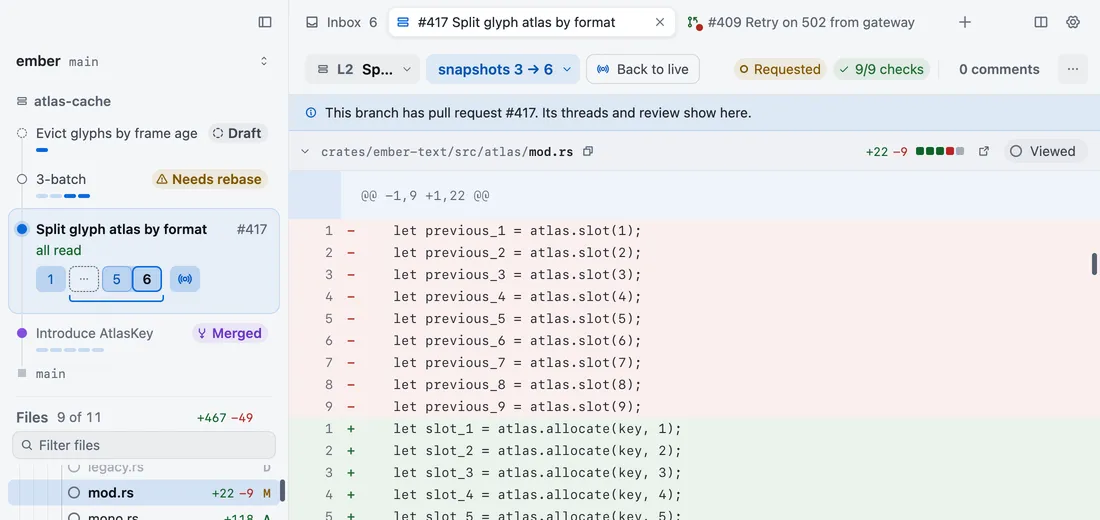Image resolution: width=1100 pixels, height=520 pixels.
Task: Click the Merged status badge
Action: pos(229,333)
